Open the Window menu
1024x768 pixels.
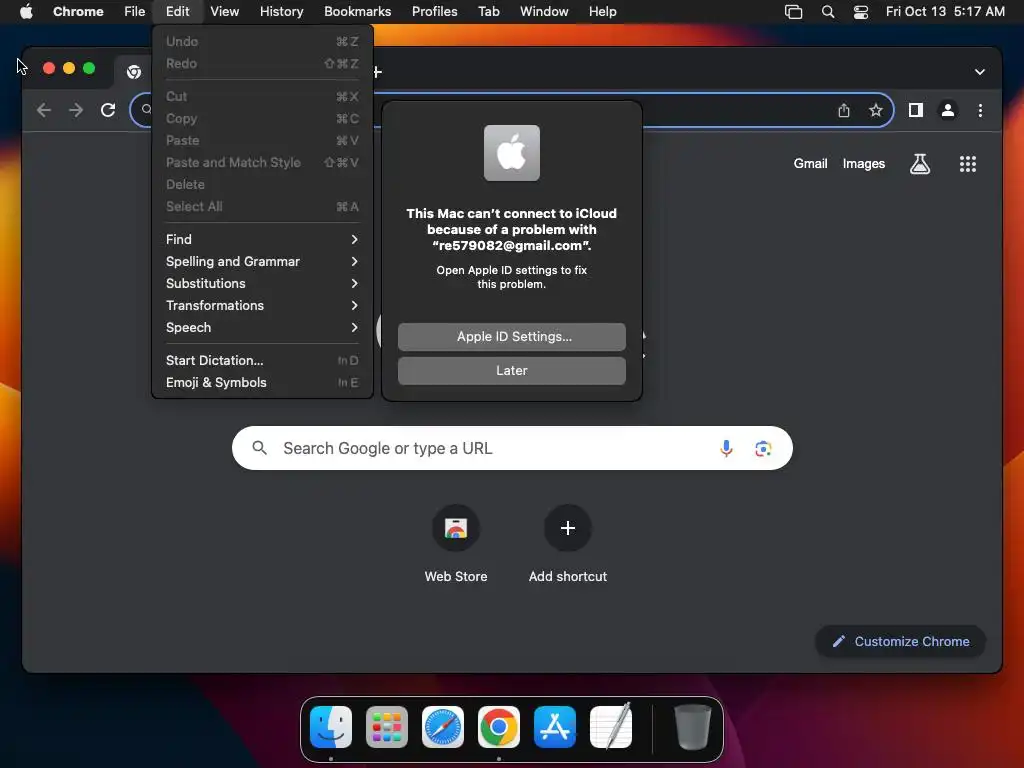click(544, 12)
